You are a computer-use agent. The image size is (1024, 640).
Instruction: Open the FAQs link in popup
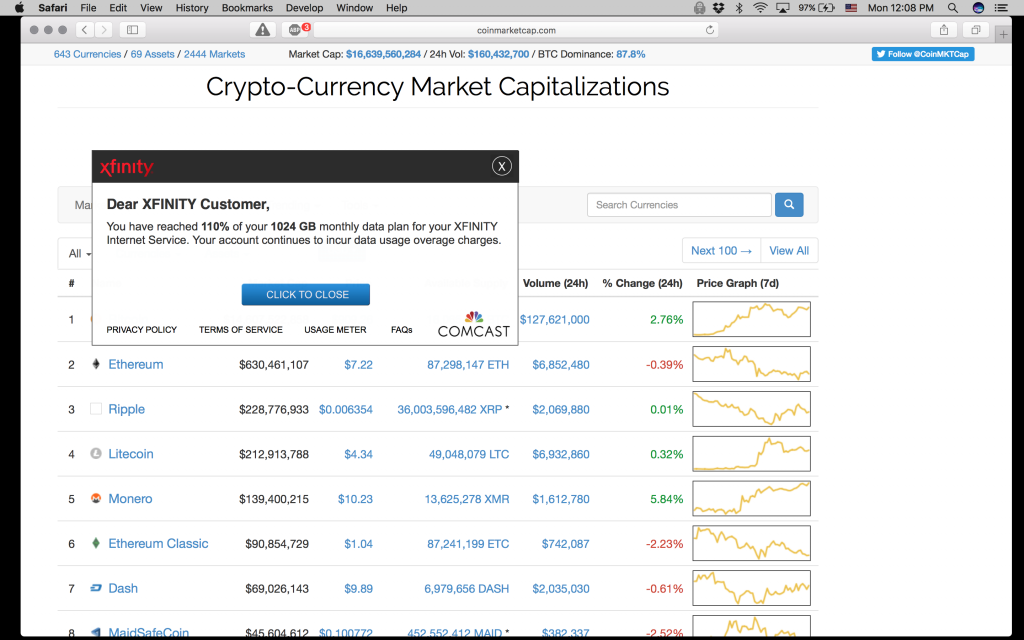[402, 330]
